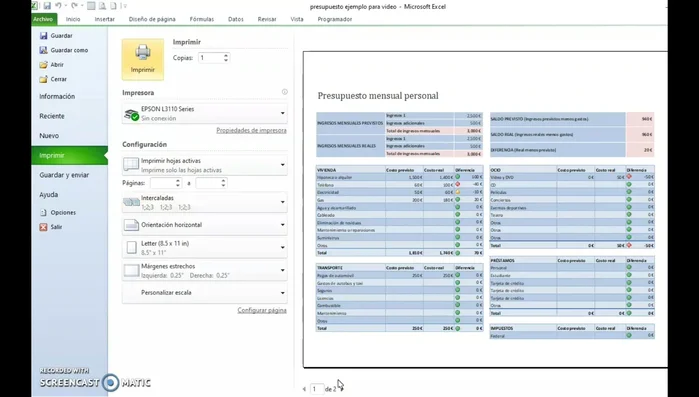
Task: Click the horizontal orientation page icon
Action: [x=131, y=225]
